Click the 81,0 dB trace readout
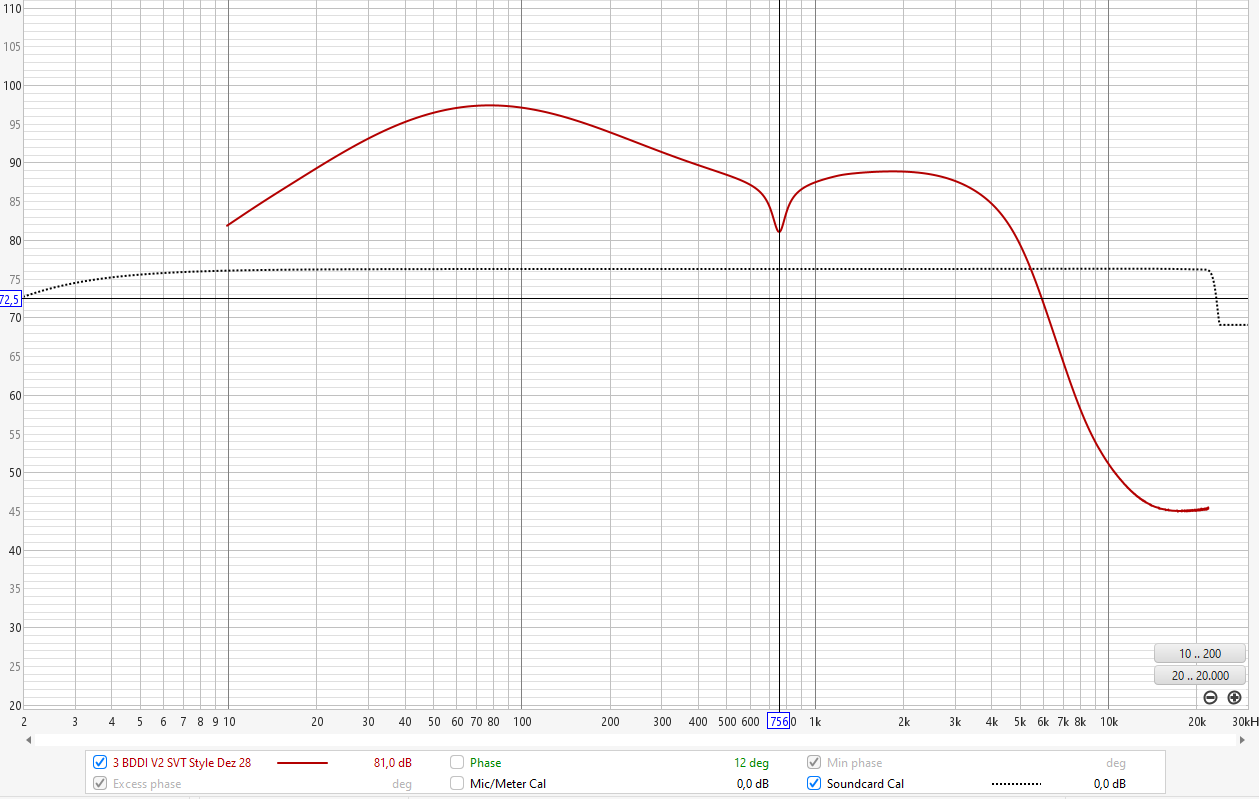Viewport: 1259px width, 799px height. [x=392, y=763]
